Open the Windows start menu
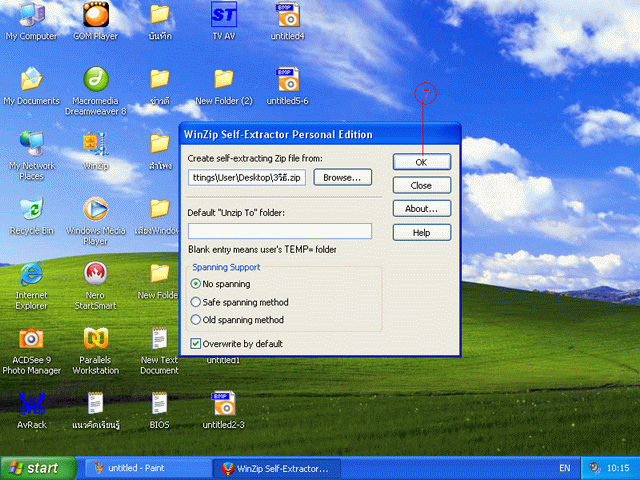 38,468
